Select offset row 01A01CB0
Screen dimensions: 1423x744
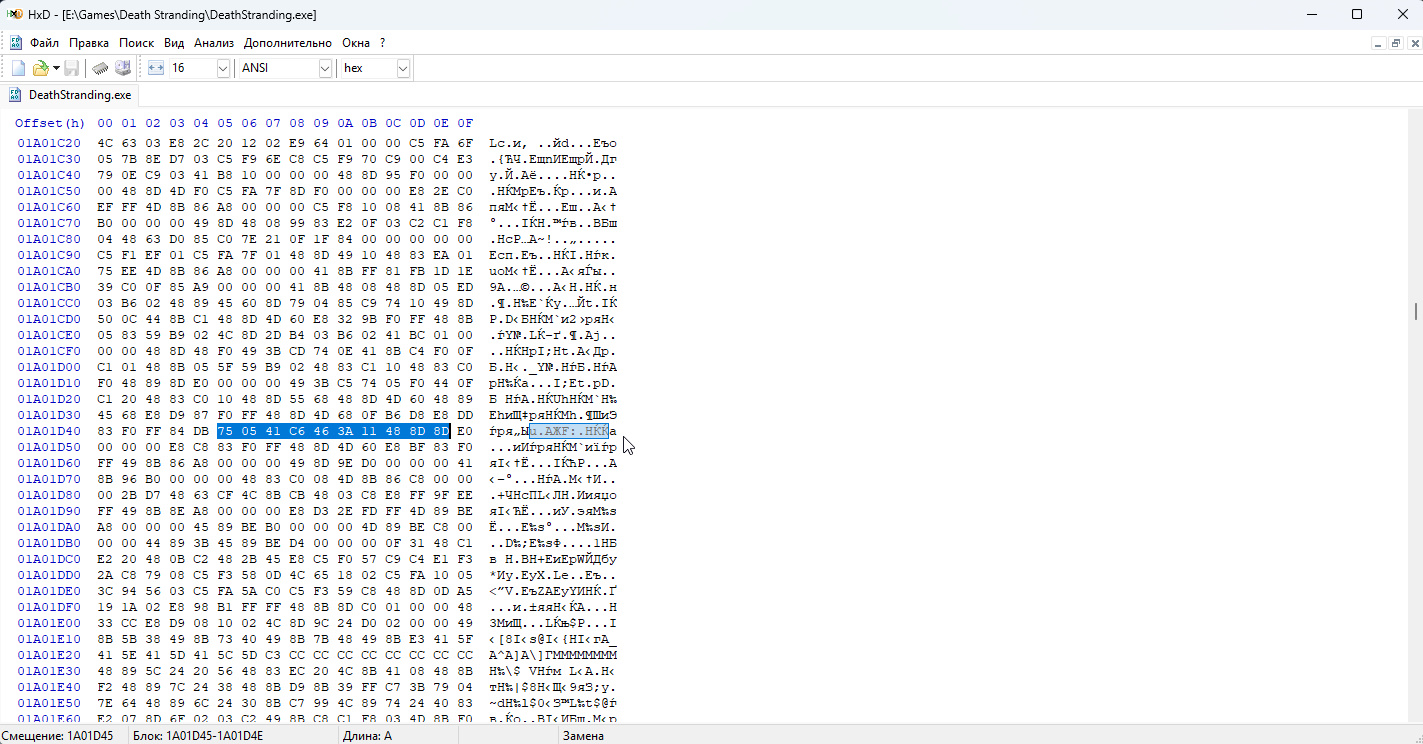click(49, 287)
